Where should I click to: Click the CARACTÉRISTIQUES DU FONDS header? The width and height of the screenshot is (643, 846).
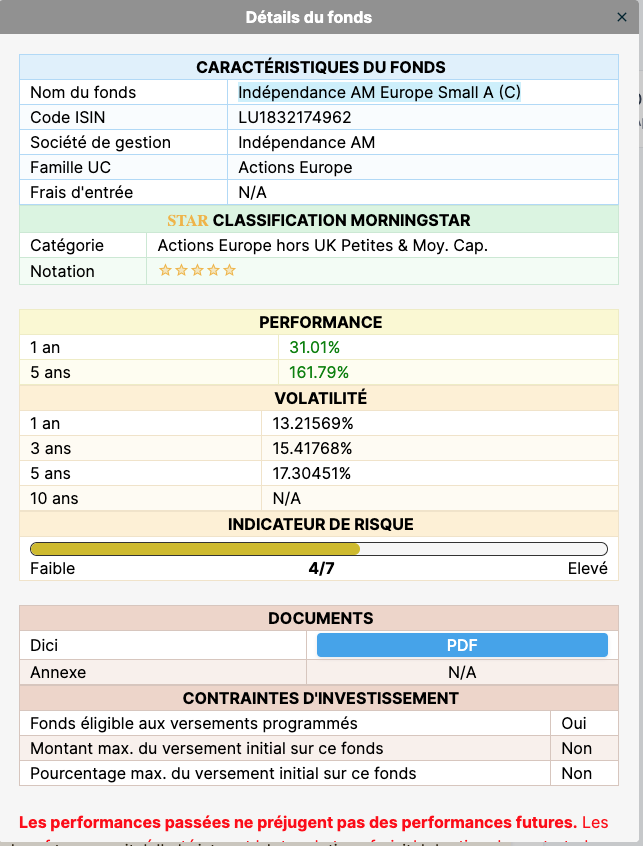[x=320, y=67]
